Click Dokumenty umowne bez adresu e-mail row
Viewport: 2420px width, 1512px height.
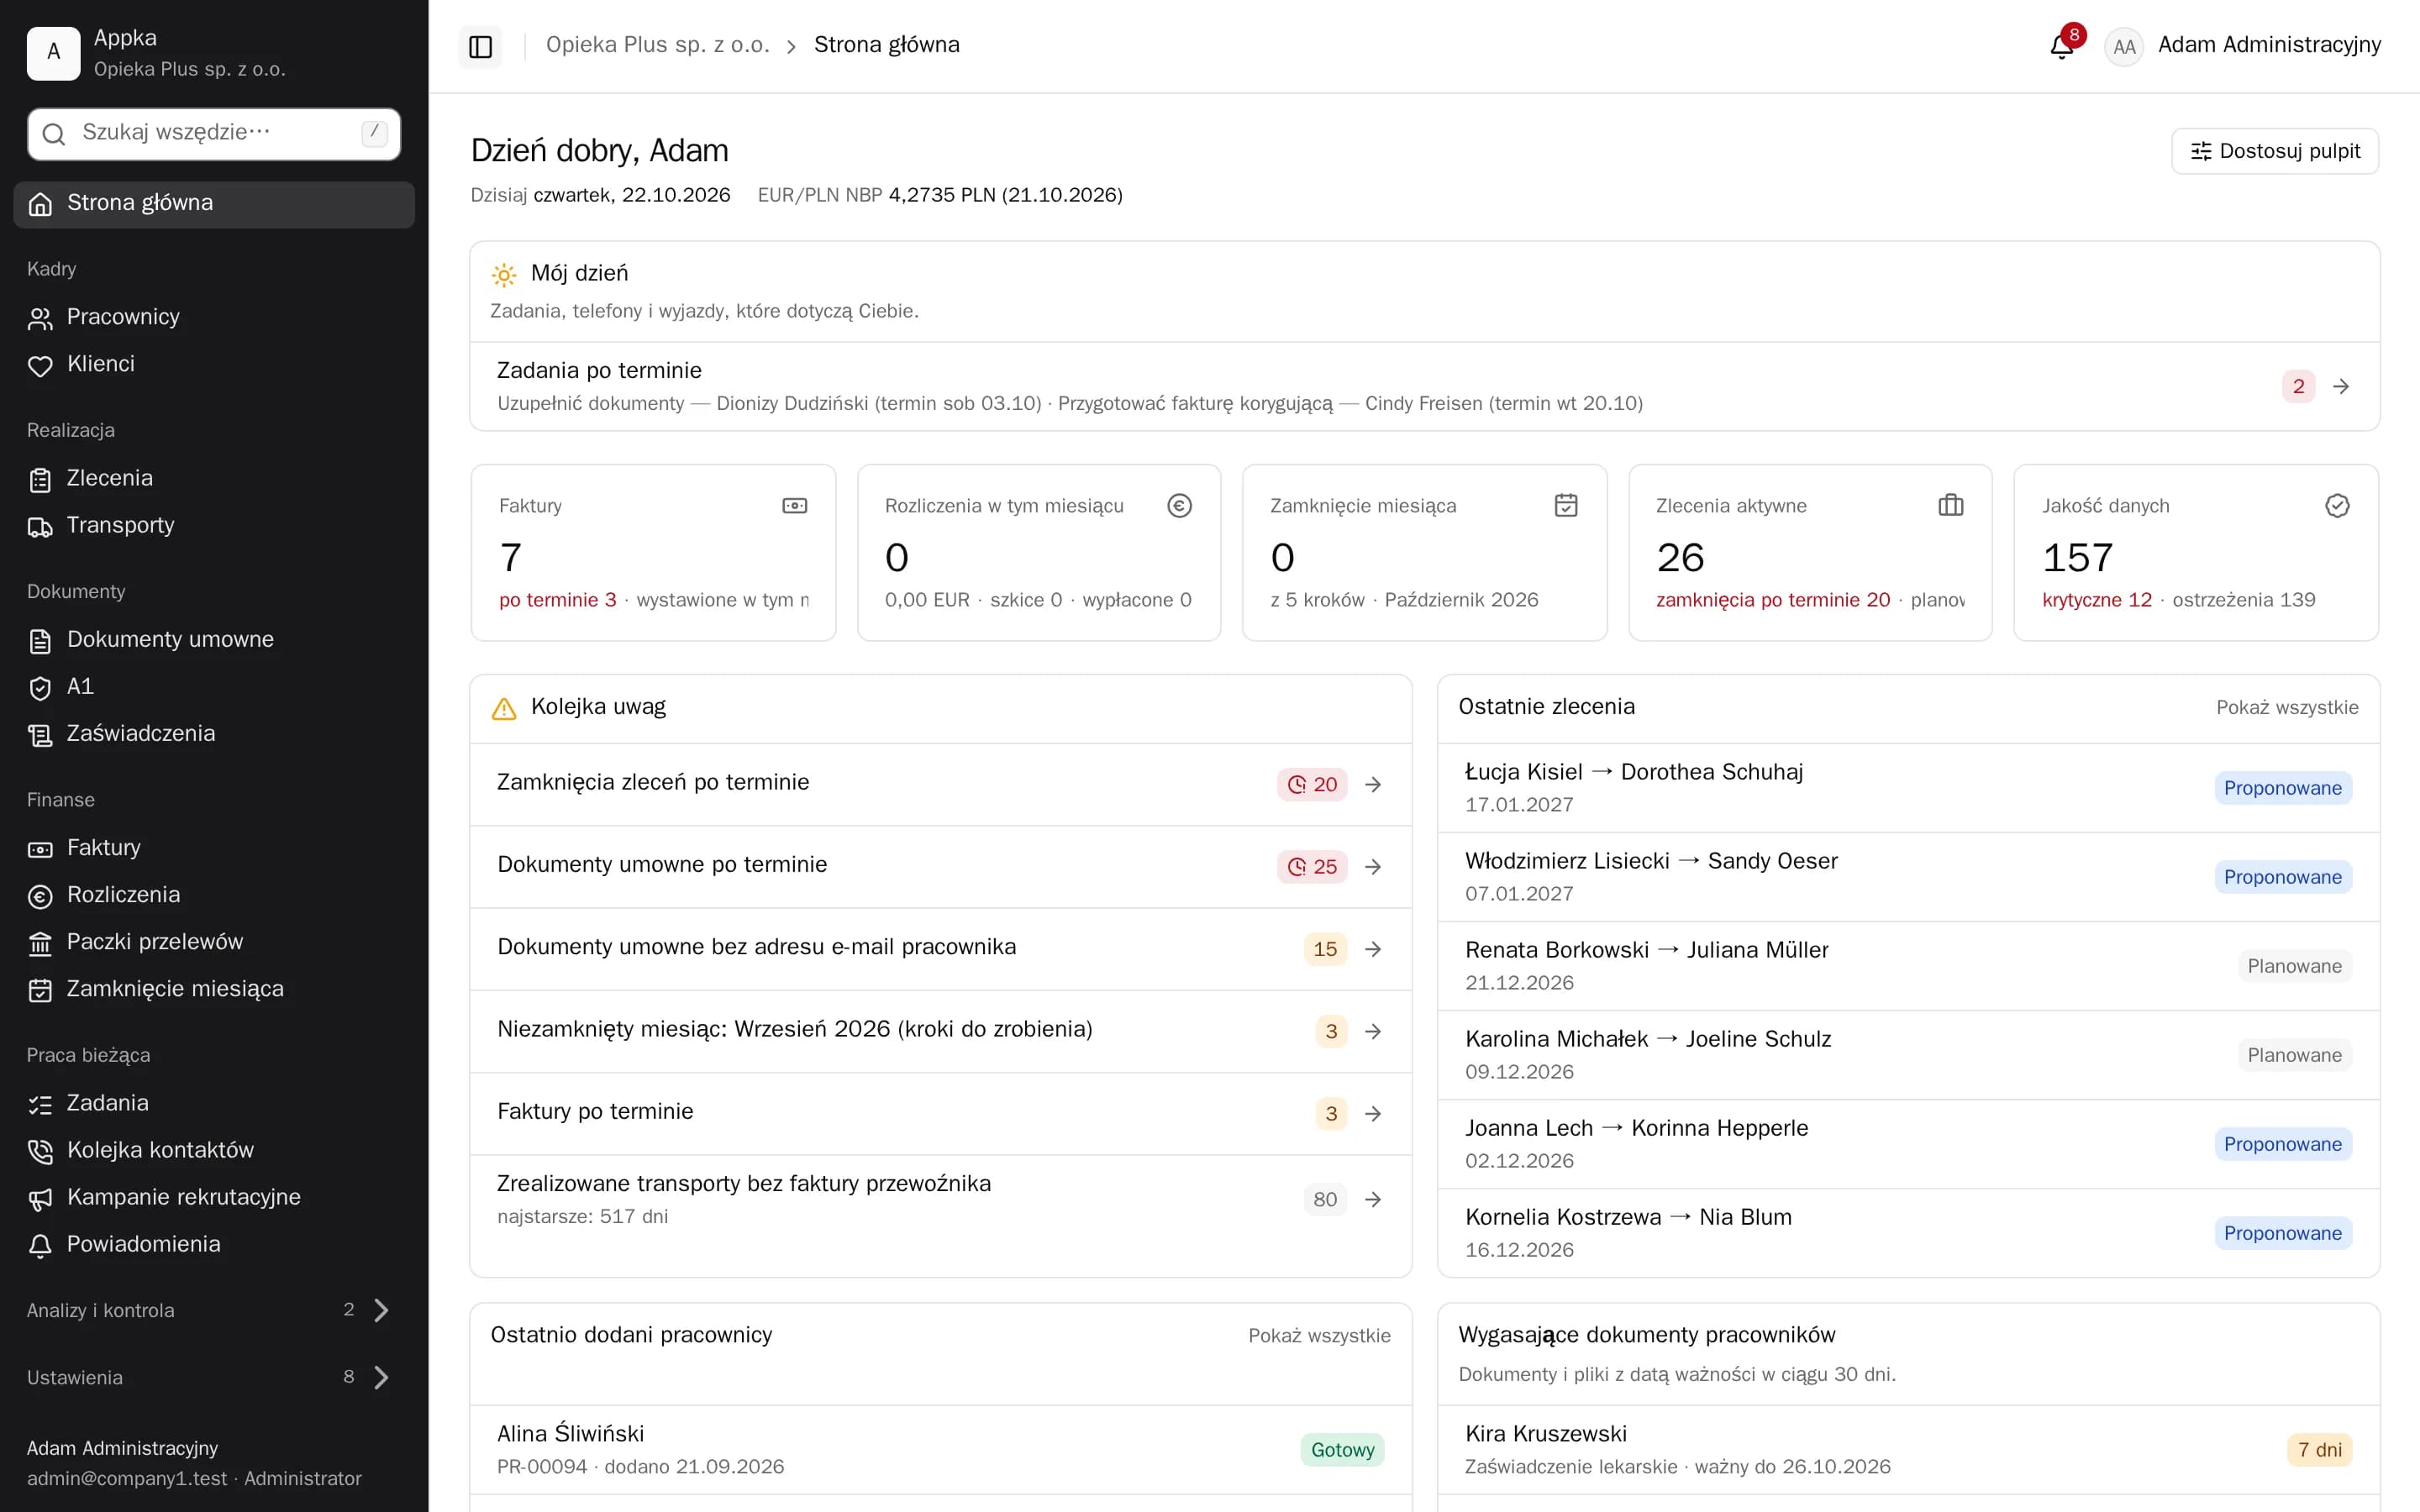(x=941, y=949)
